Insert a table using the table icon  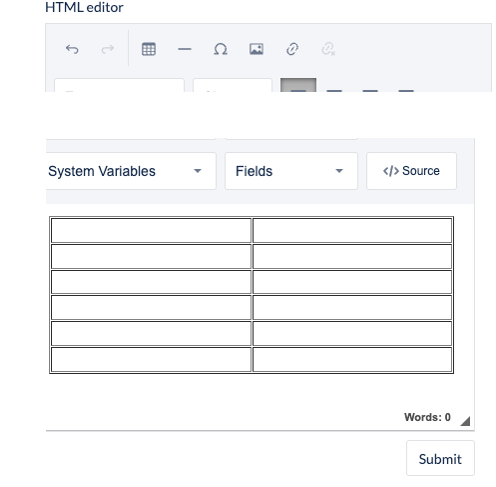click(149, 49)
